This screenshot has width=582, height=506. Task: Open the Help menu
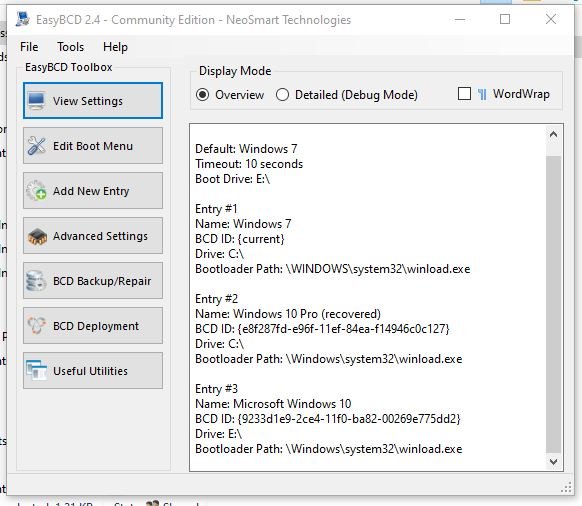click(x=115, y=47)
